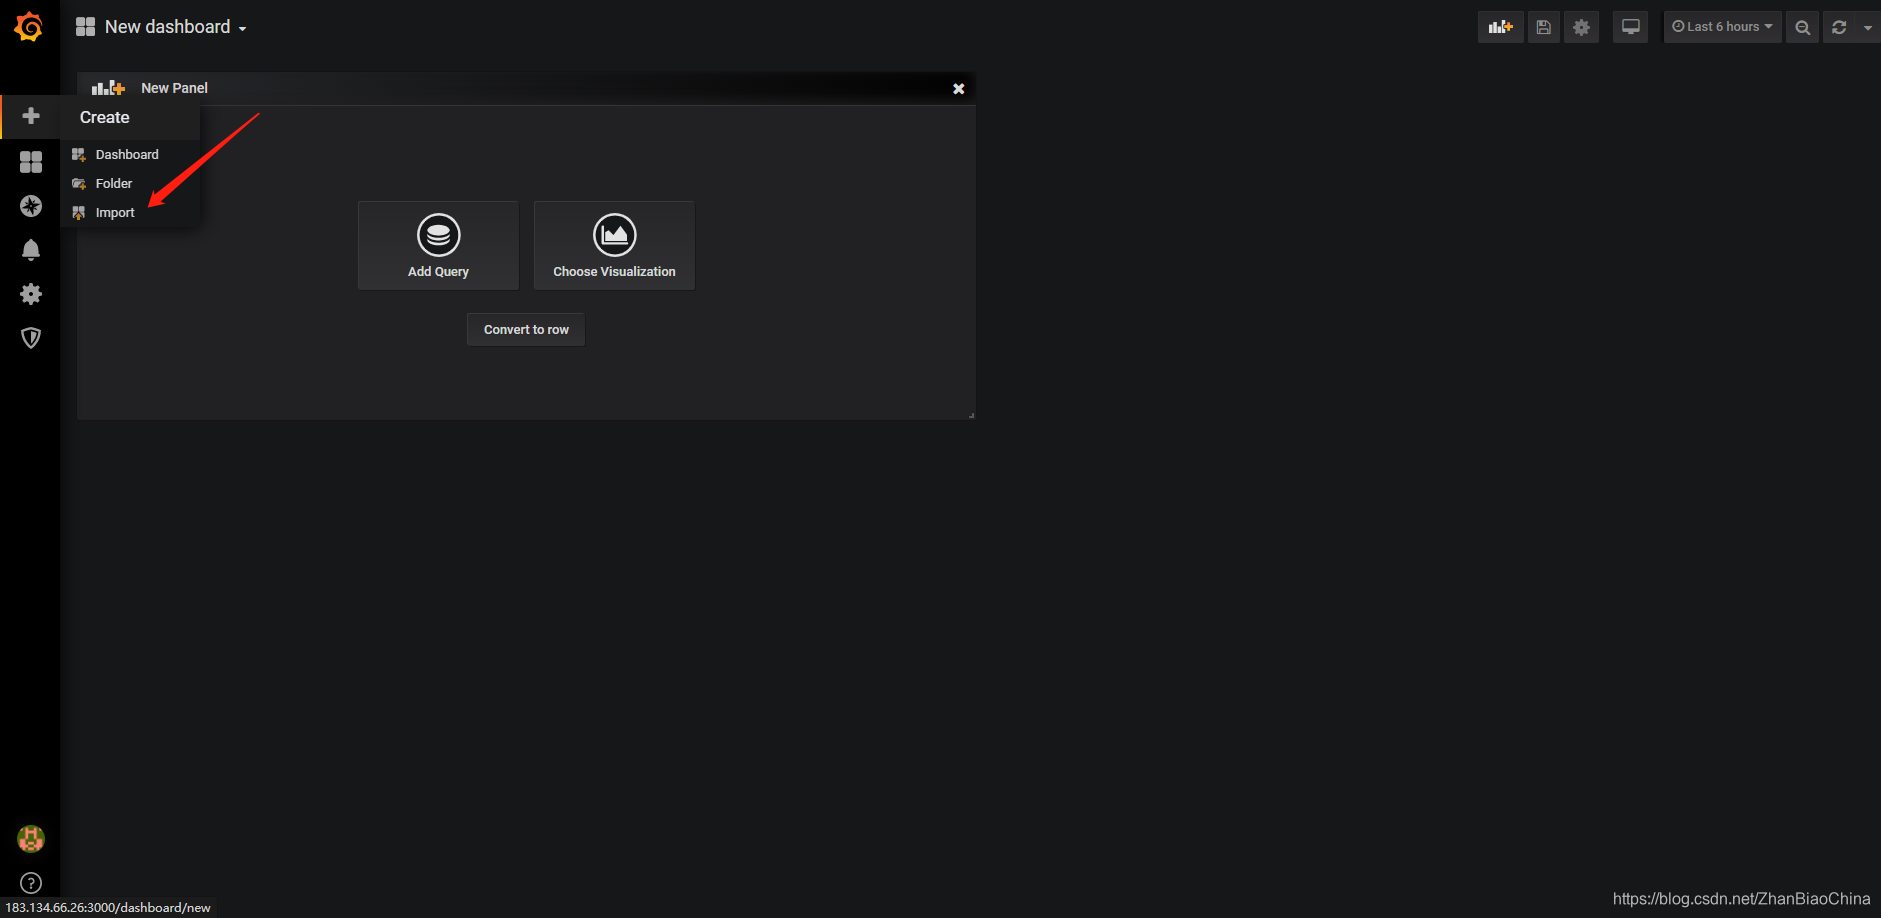
Task: Close the New Panel with X
Action: [958, 89]
